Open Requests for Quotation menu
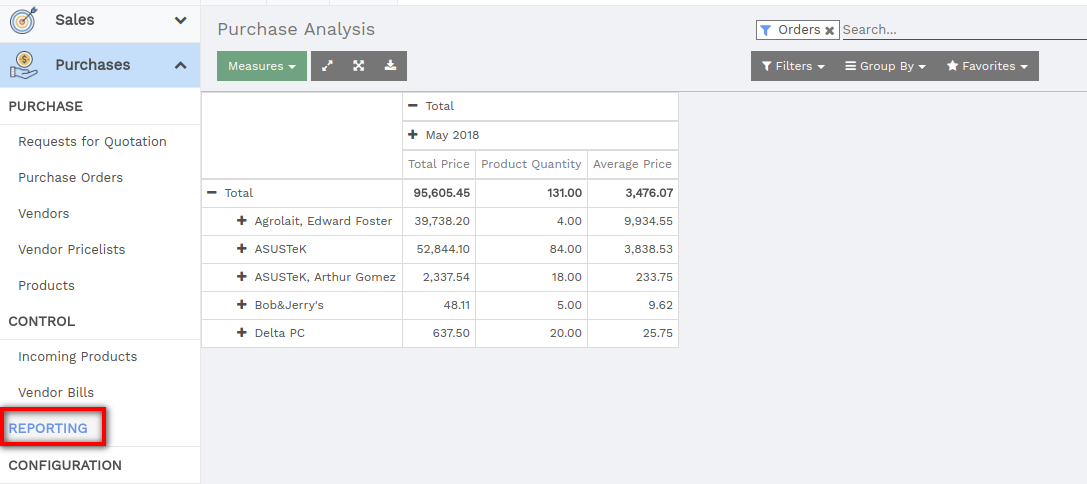 92,141
